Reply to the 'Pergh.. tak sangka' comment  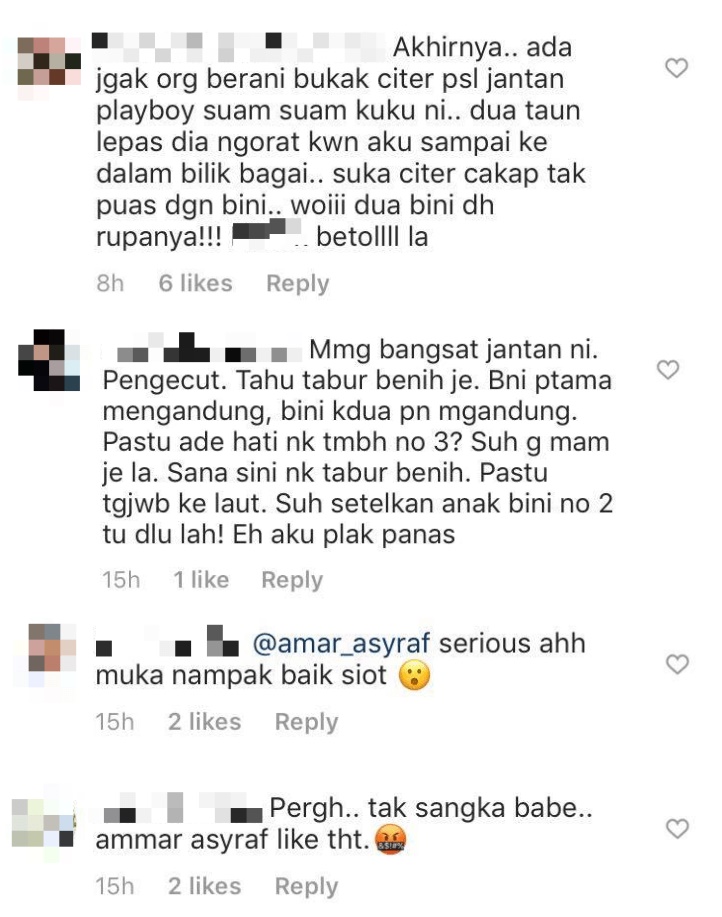pos(306,887)
